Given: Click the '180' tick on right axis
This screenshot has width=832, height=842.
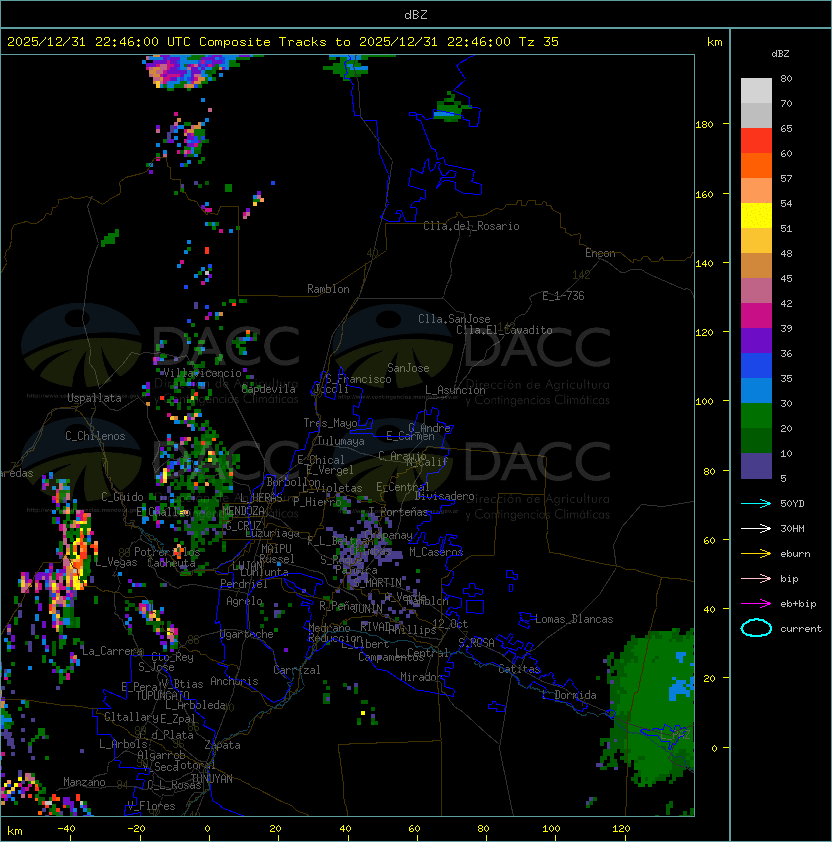Looking at the screenshot, I should pyautogui.click(x=704, y=125).
